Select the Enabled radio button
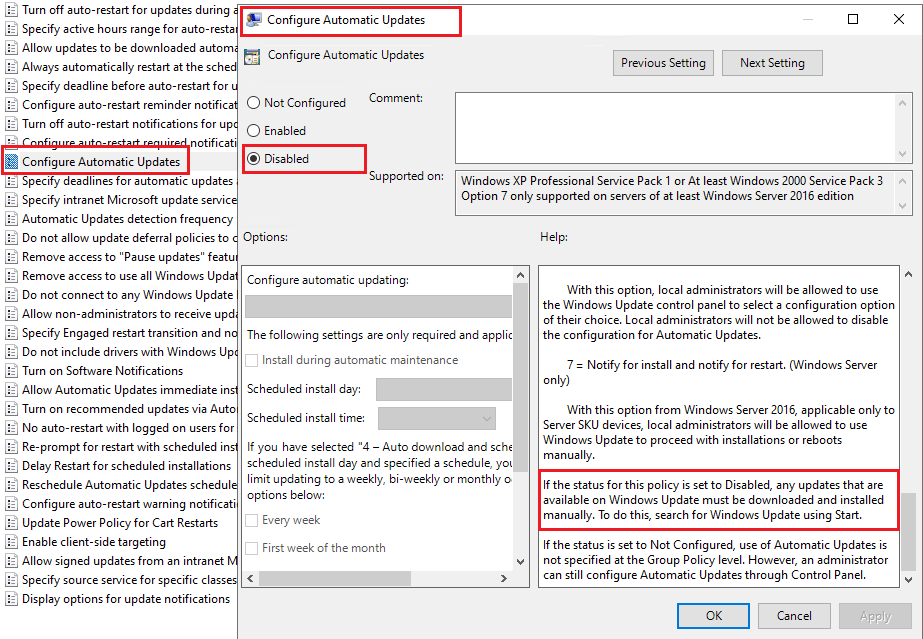 (253, 131)
